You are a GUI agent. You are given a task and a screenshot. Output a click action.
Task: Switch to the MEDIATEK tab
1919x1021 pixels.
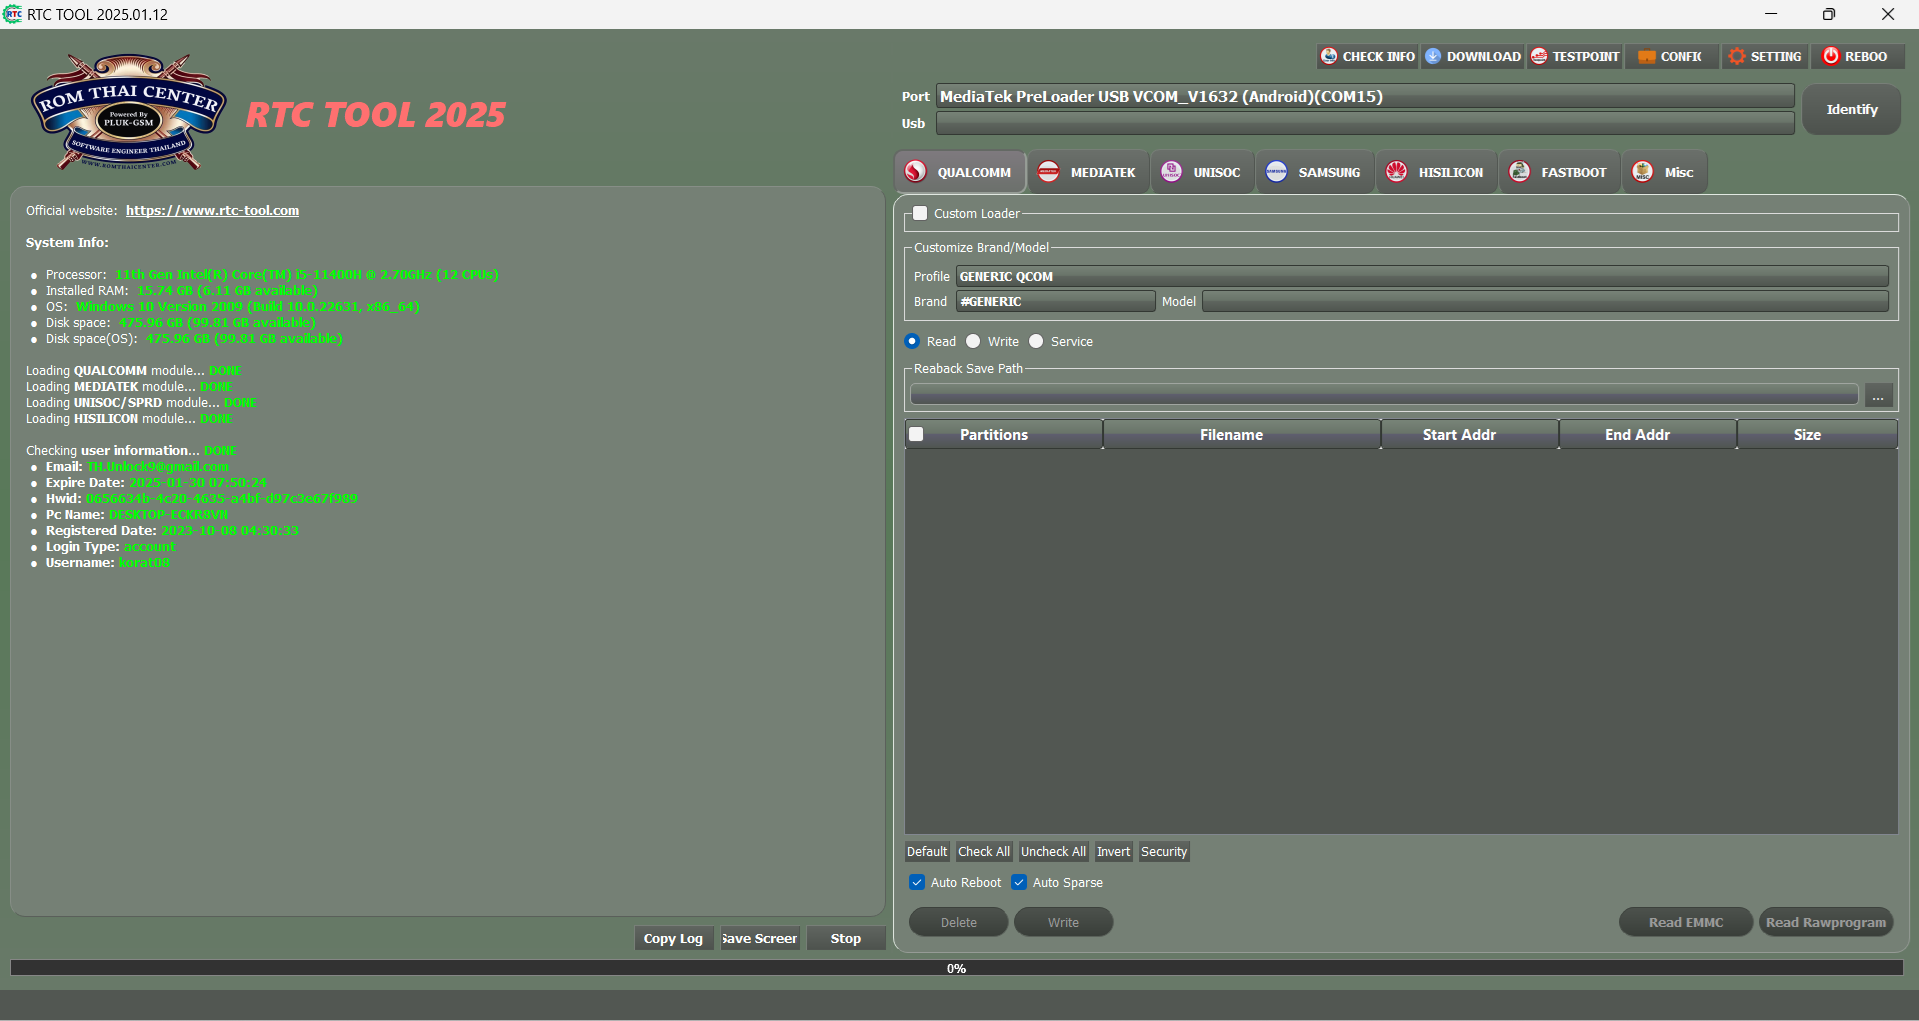(x=1088, y=171)
